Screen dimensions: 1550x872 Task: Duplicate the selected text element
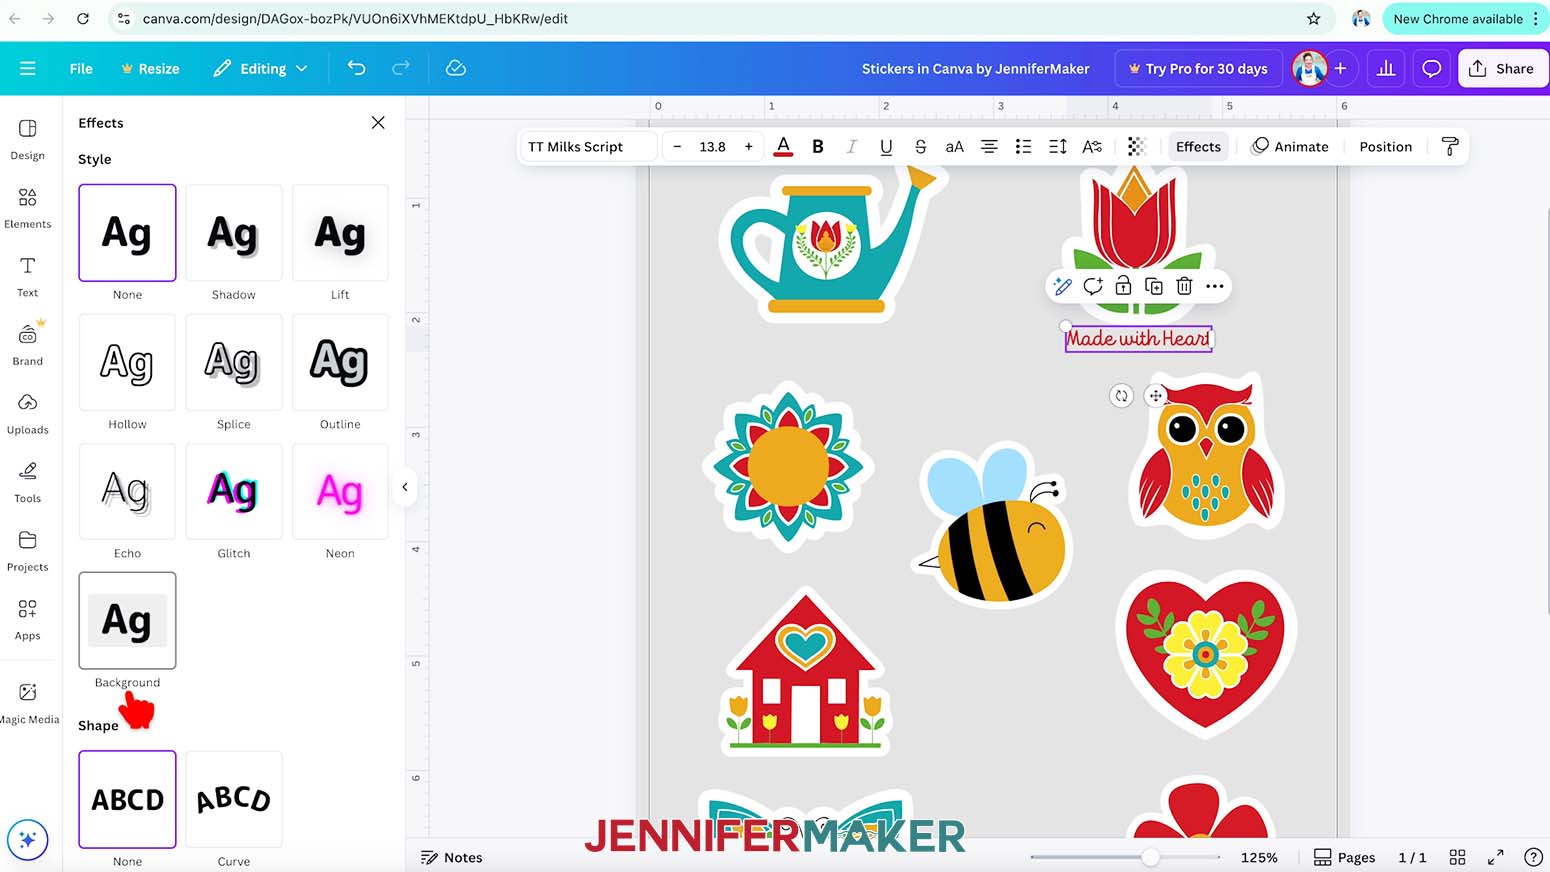pyautogui.click(x=1154, y=286)
